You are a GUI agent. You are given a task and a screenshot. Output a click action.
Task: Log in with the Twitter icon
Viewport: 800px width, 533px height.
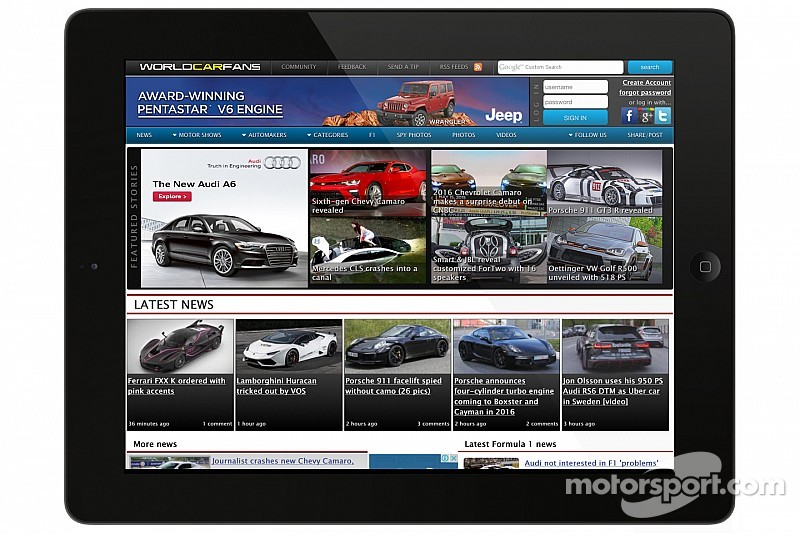click(663, 116)
